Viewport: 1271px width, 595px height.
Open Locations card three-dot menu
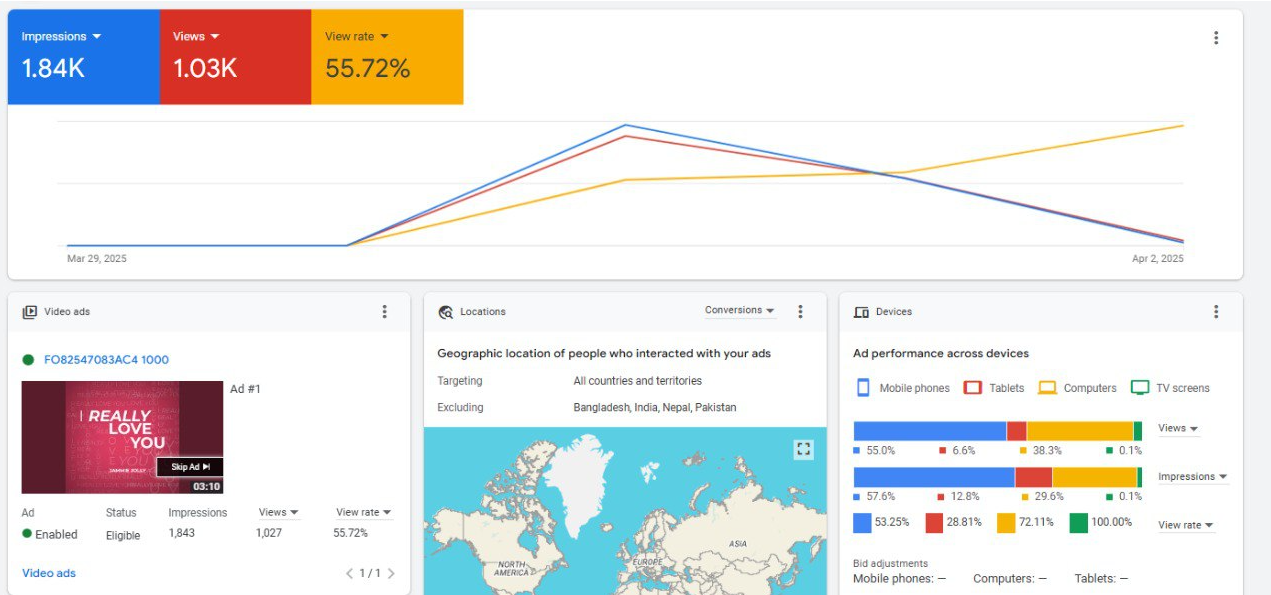800,312
